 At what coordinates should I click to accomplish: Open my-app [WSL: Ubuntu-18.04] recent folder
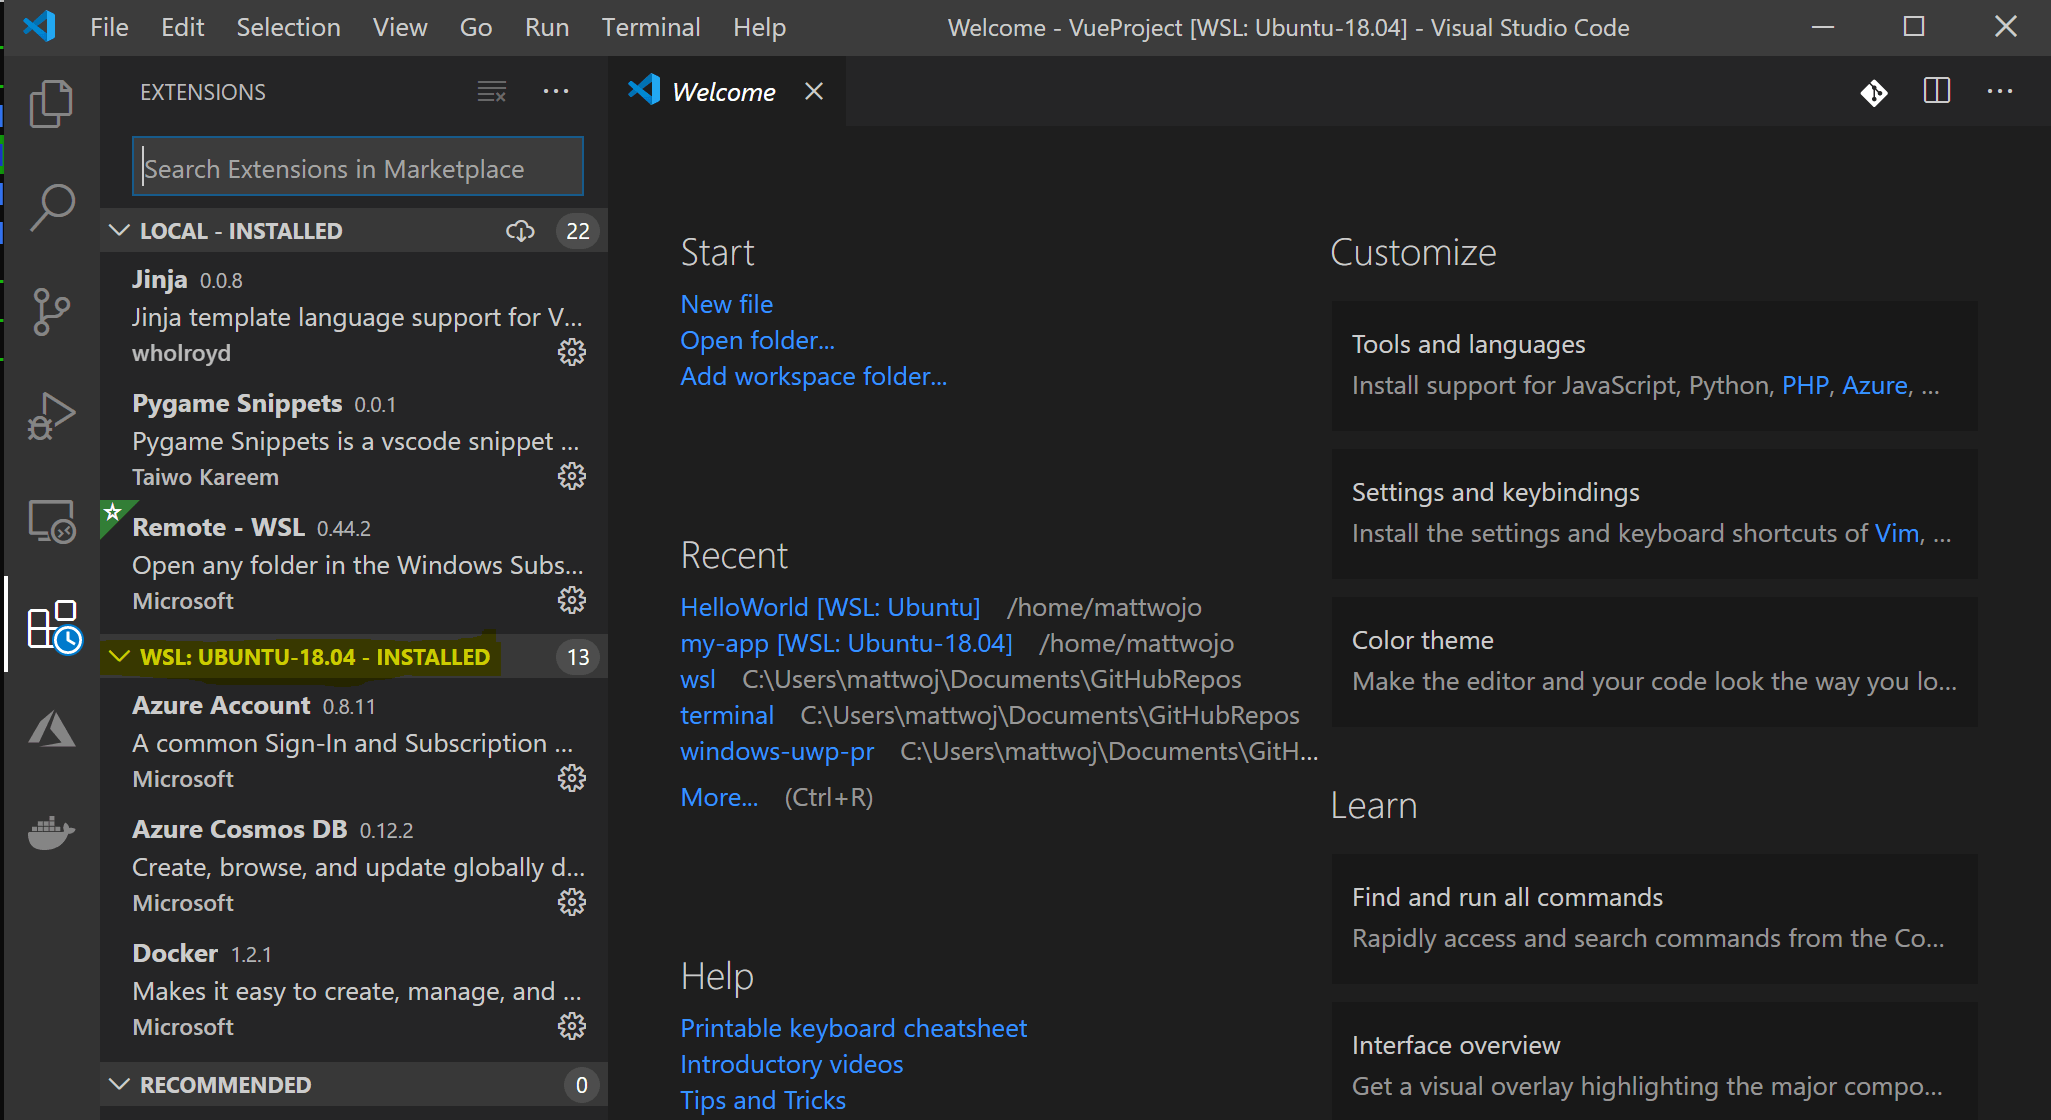846,640
